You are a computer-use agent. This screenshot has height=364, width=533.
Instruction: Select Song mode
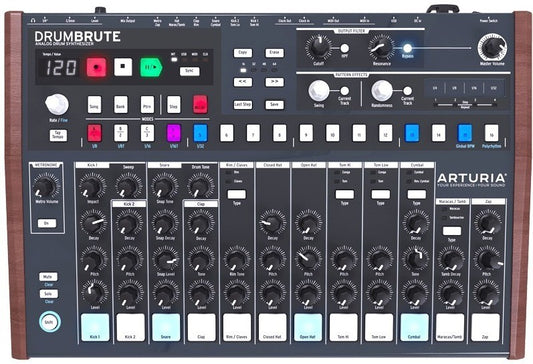point(94,104)
